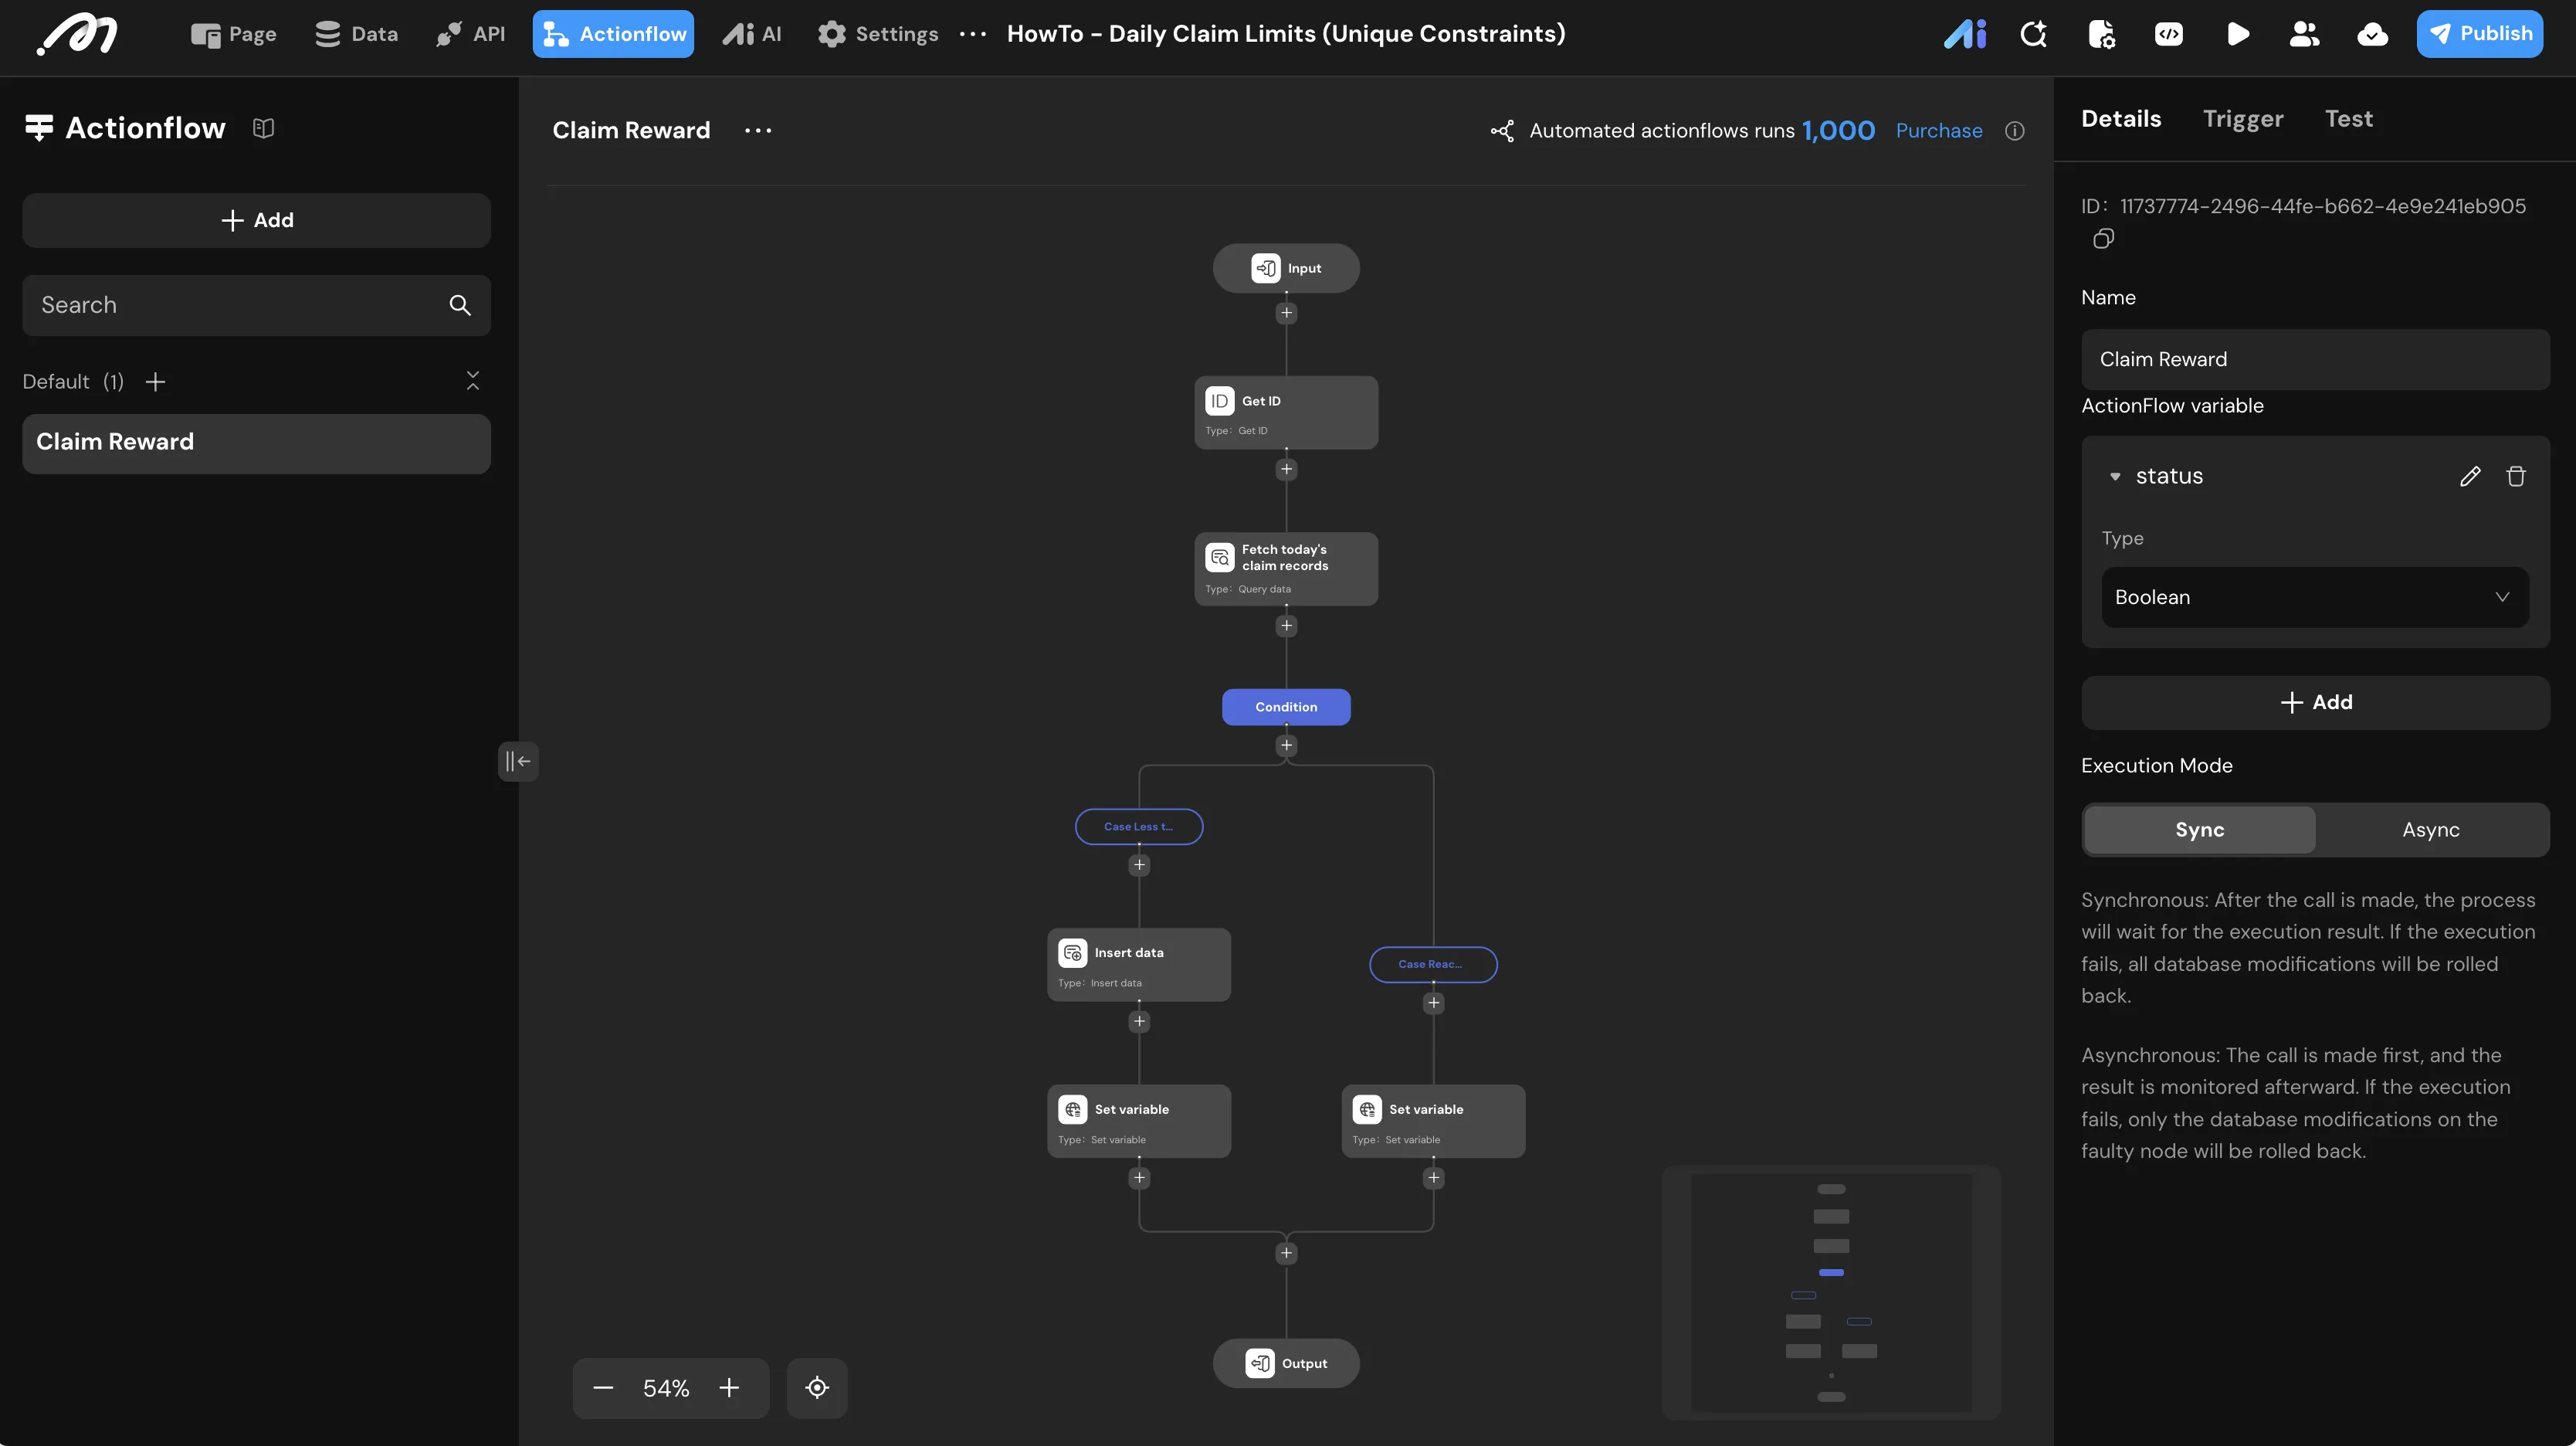Select the Case Reac... branch
The image size is (2576, 1446).
[x=1433, y=965]
